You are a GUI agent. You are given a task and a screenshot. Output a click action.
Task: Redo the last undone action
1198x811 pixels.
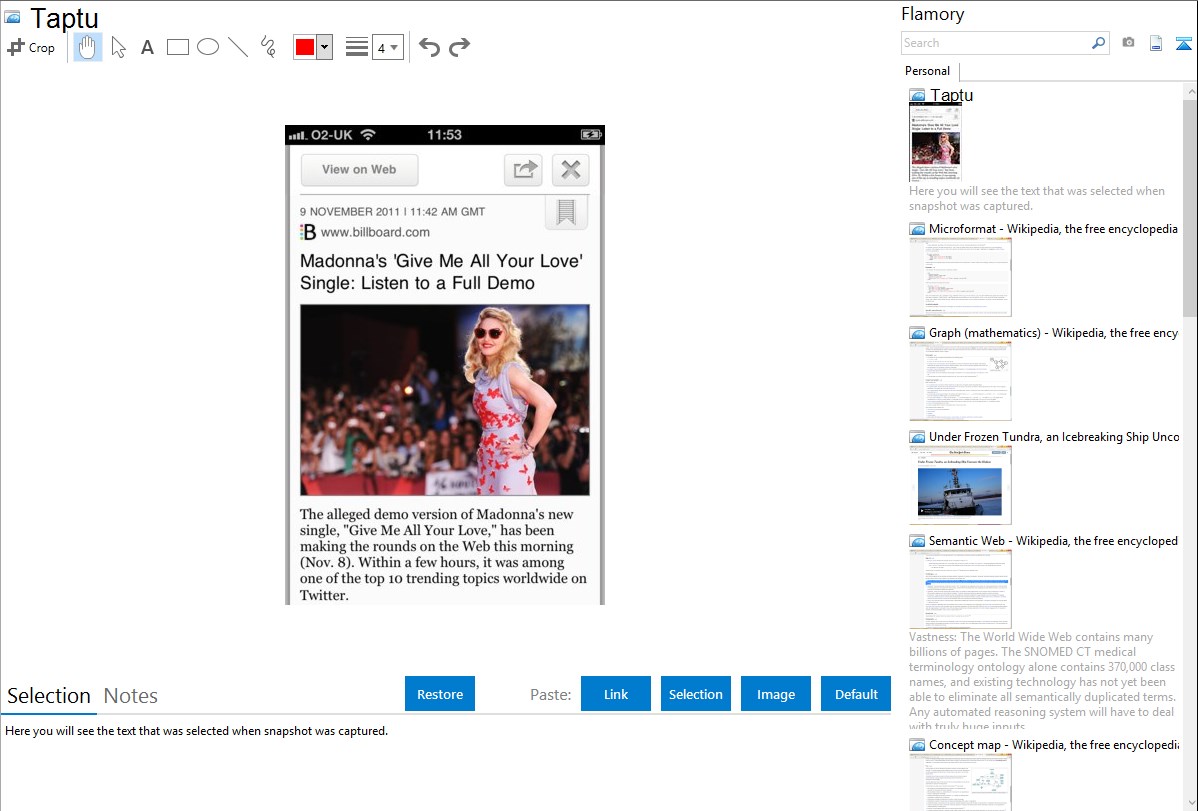(459, 47)
